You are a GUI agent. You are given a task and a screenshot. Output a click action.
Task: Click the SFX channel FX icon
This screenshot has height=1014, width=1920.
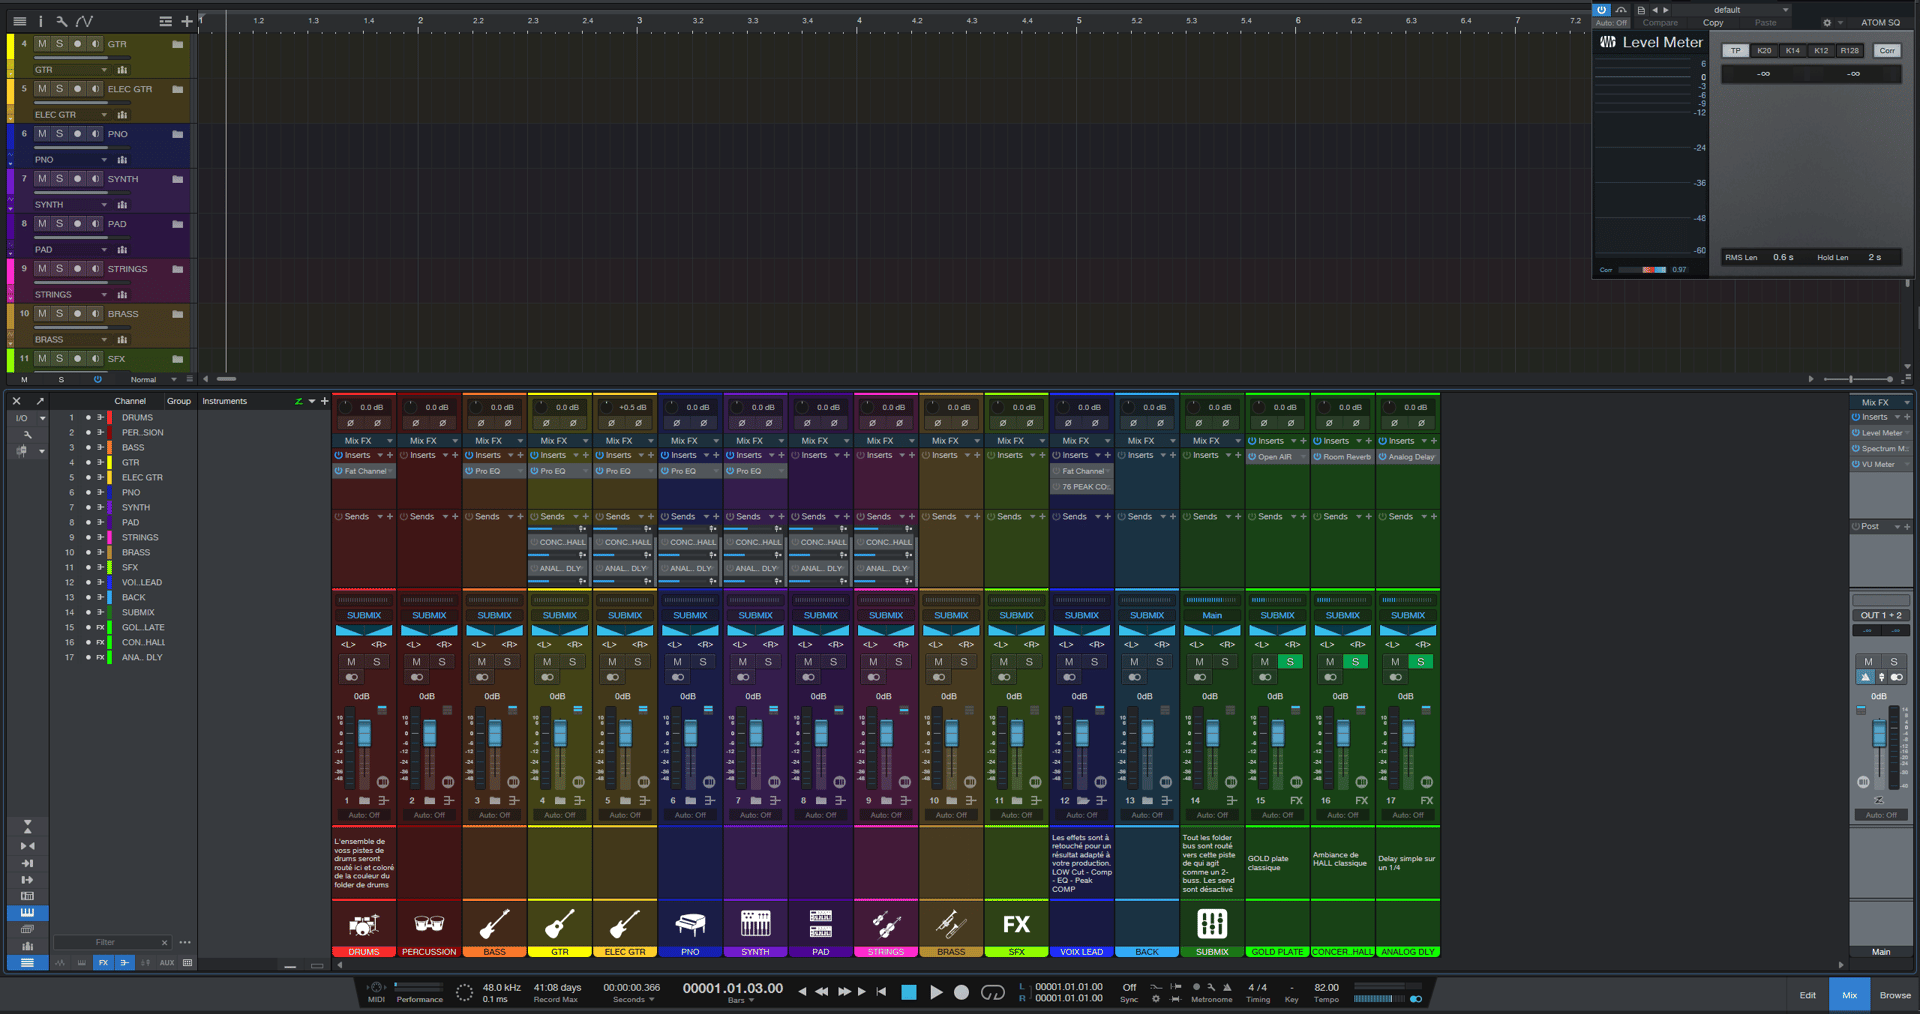coord(1016,924)
